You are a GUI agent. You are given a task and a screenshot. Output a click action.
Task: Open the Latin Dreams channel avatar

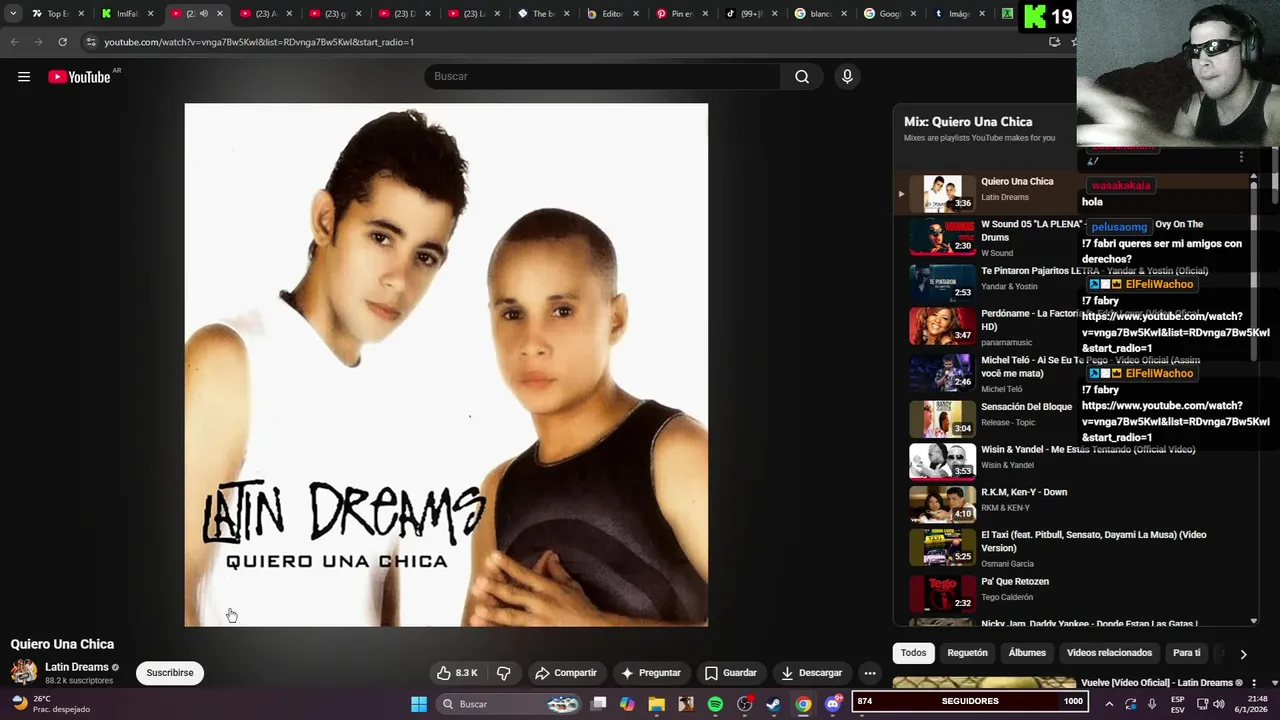point(24,673)
